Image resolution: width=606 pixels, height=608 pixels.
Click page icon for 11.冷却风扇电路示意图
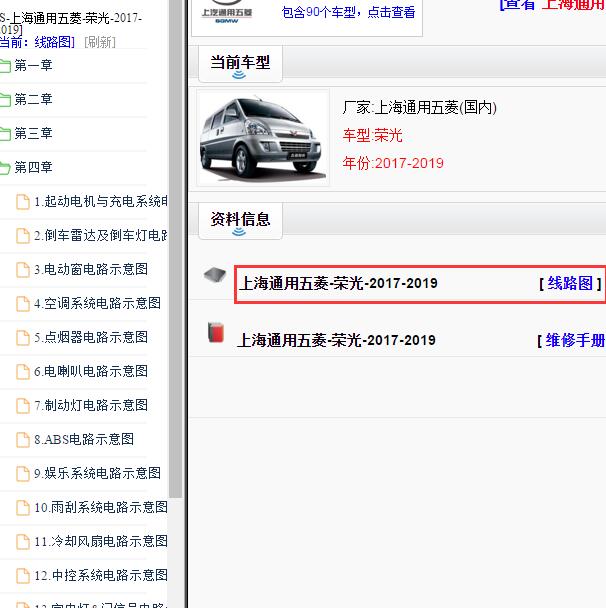coord(22,542)
